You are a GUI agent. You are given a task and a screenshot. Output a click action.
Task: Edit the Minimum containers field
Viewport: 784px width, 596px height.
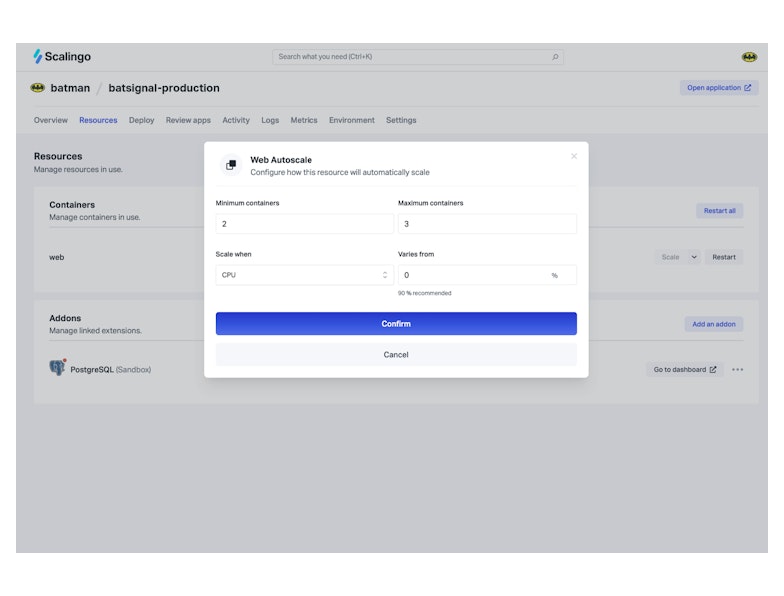(x=304, y=224)
